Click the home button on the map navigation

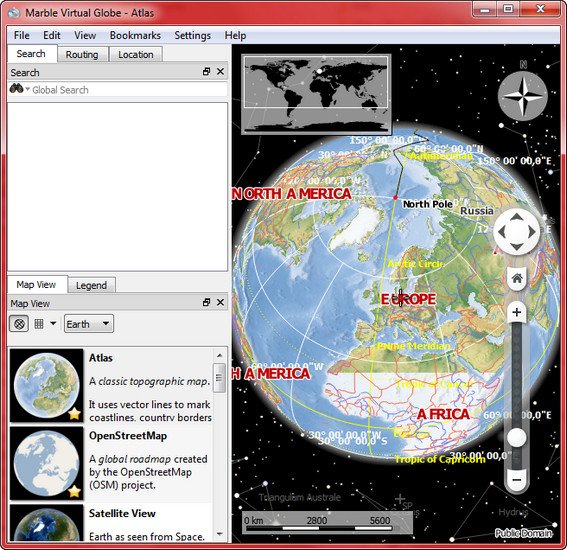(x=517, y=278)
